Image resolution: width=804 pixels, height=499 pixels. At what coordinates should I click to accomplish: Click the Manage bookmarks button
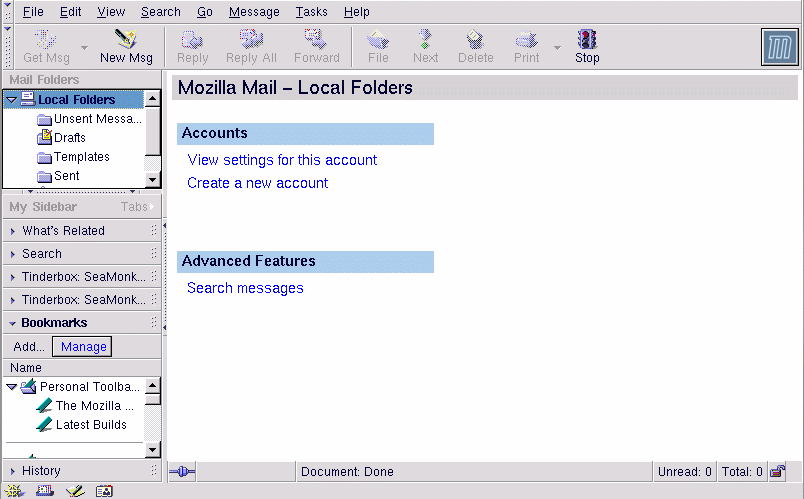coord(83,347)
